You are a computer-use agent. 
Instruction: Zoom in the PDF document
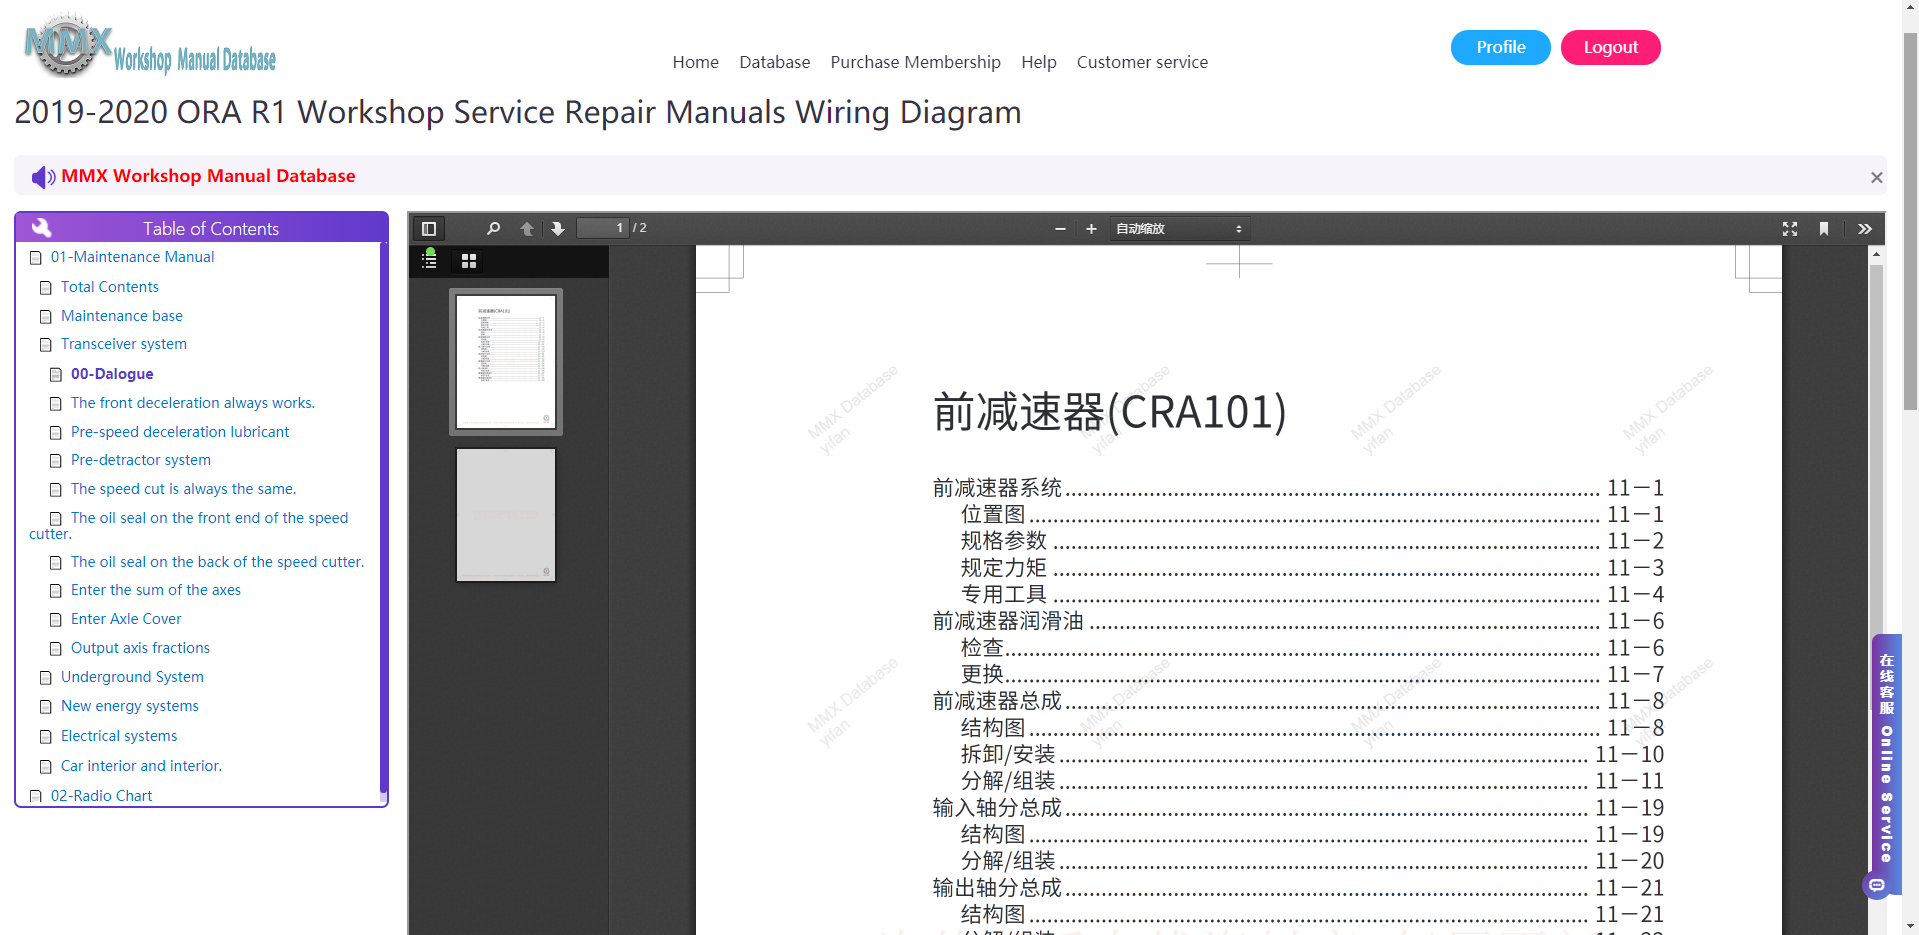(x=1091, y=229)
